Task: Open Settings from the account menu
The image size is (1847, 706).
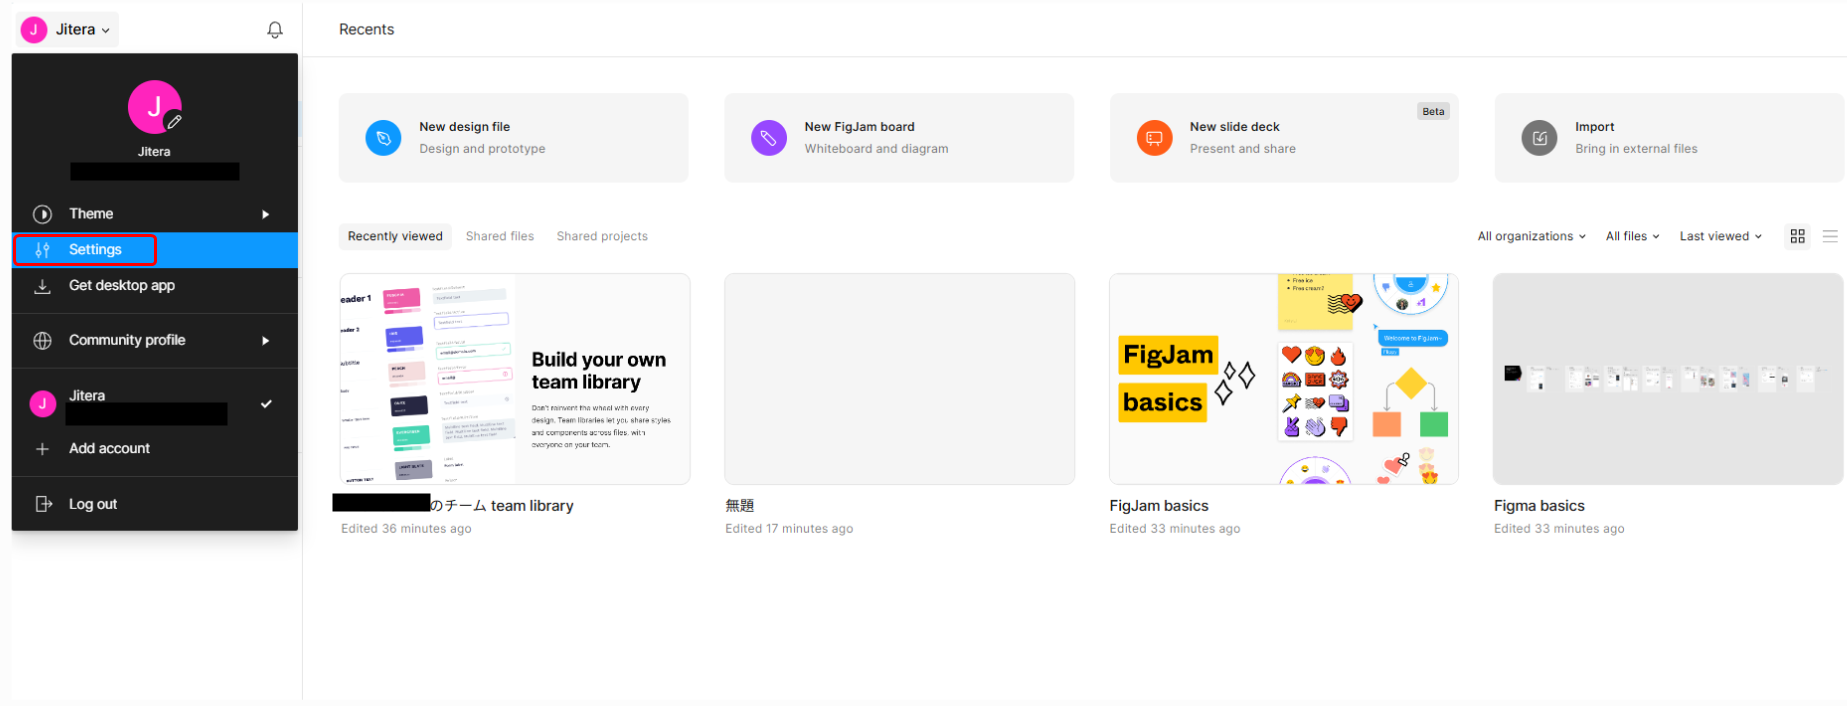Action: coord(95,250)
